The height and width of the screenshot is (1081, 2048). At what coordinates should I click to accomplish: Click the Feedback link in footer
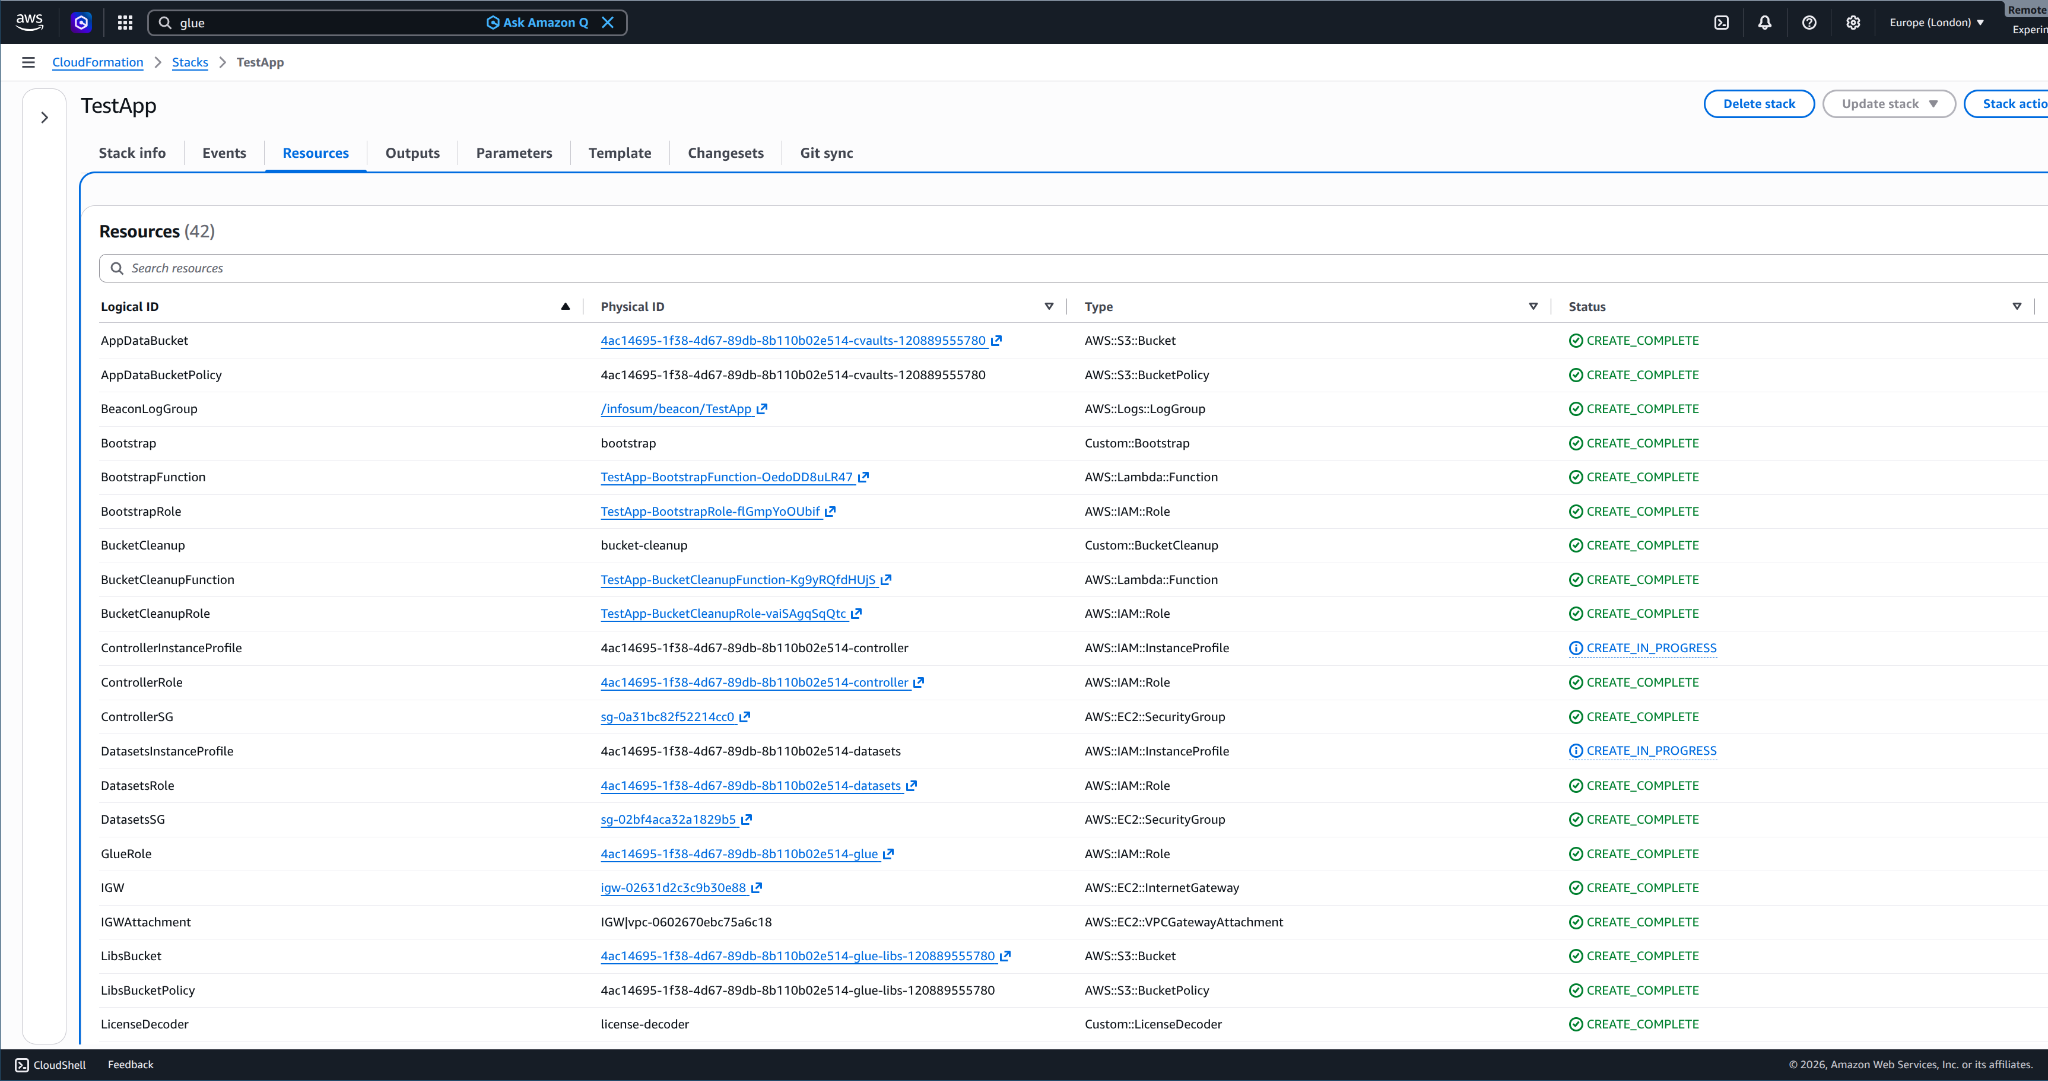pos(131,1065)
